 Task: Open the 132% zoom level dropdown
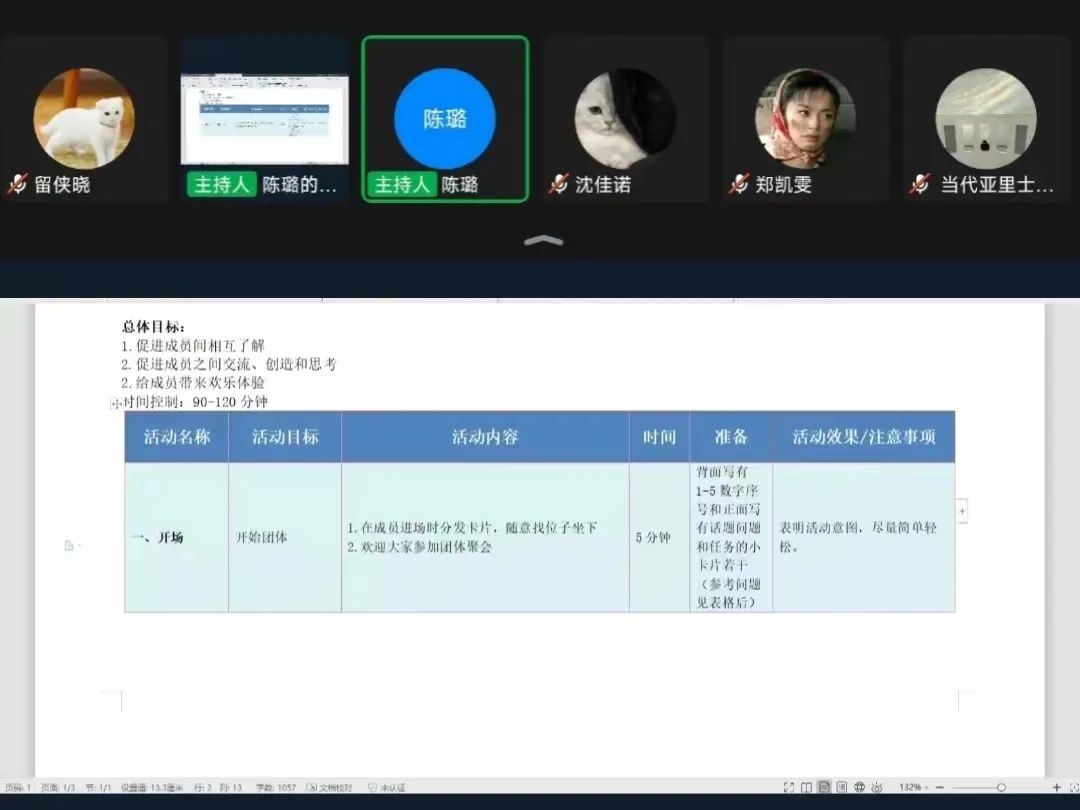913,788
